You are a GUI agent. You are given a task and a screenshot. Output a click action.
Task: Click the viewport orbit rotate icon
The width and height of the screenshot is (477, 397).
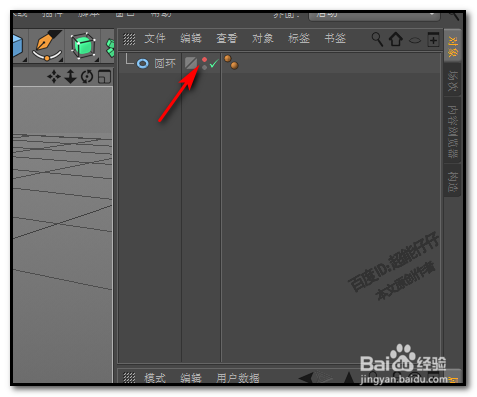coord(87,77)
